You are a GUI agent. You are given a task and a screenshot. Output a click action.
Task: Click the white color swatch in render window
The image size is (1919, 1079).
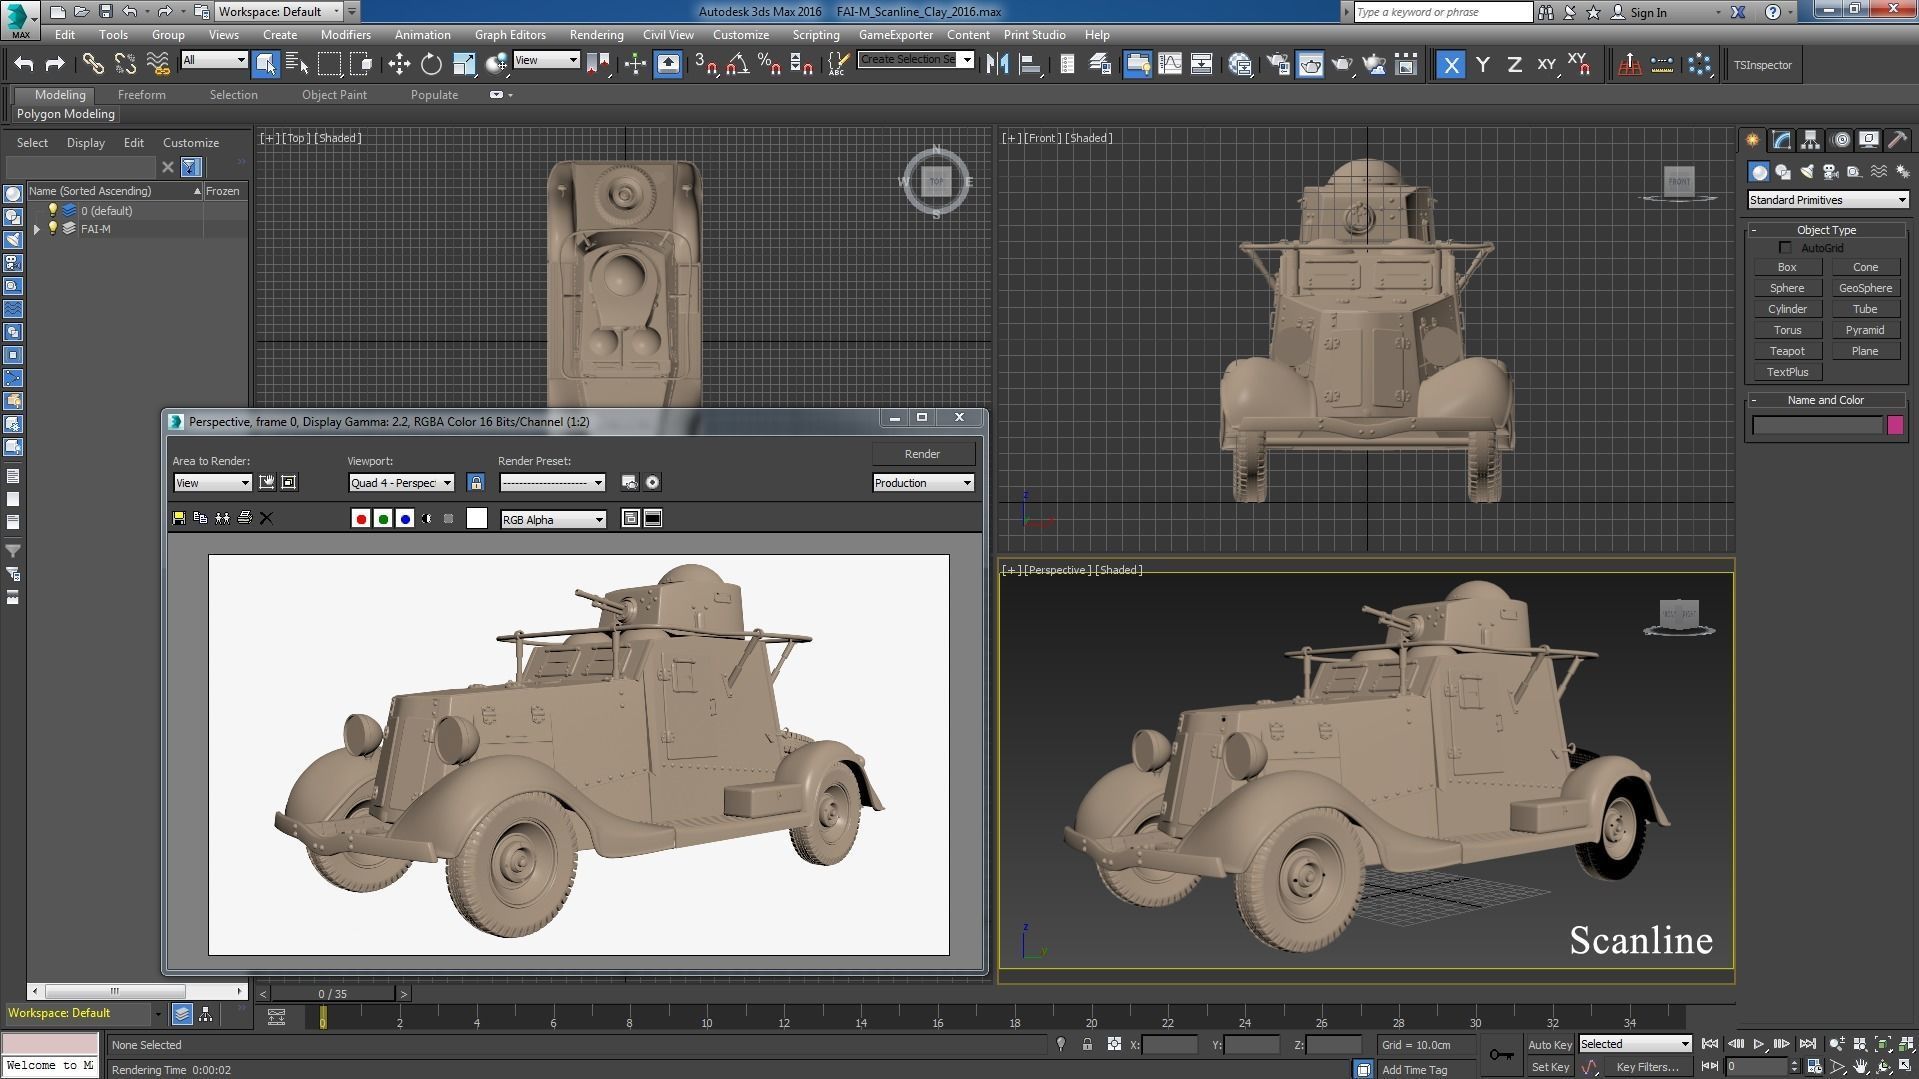point(477,518)
